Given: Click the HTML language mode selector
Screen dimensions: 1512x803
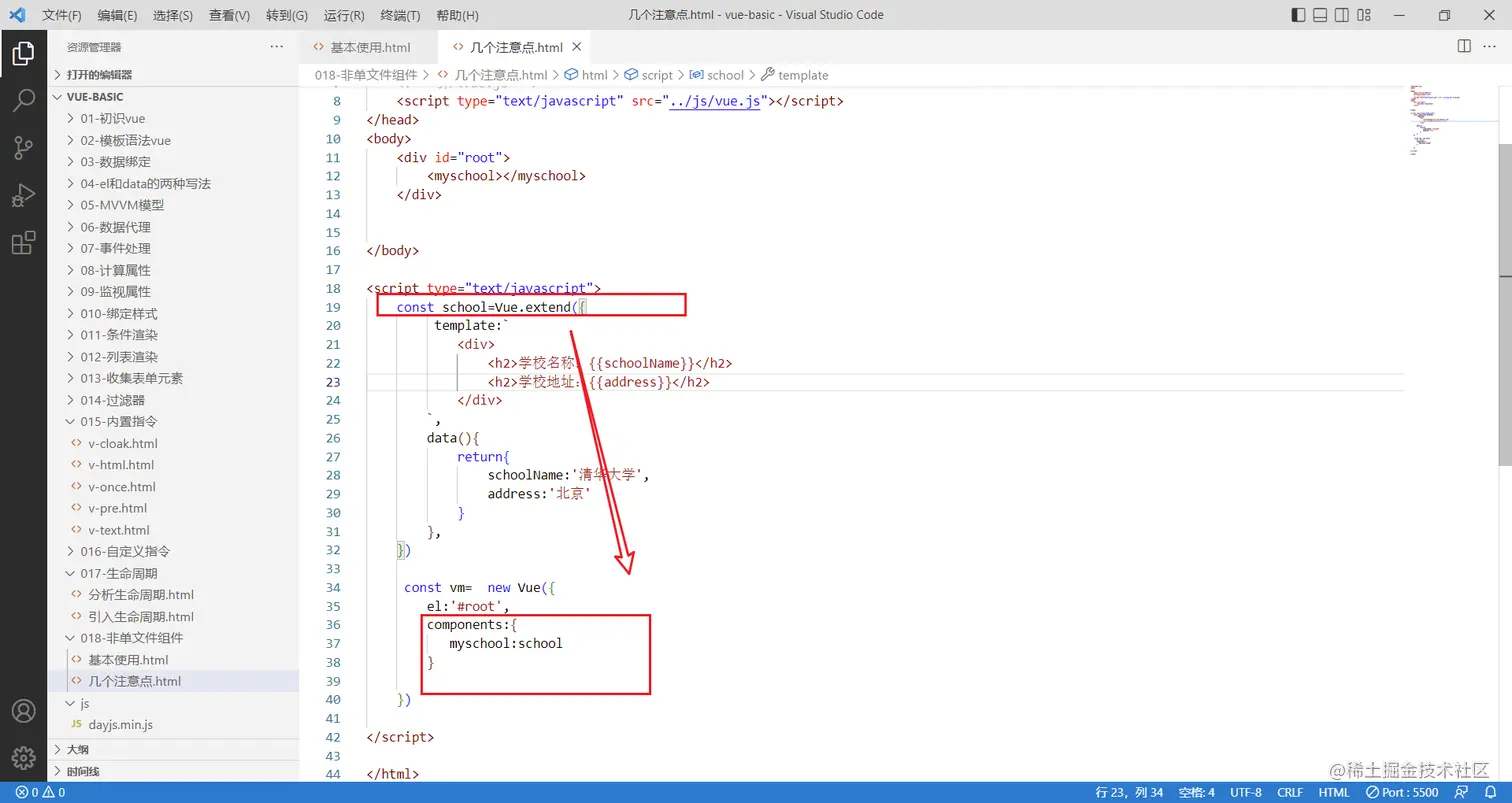Looking at the screenshot, I should point(1334,793).
